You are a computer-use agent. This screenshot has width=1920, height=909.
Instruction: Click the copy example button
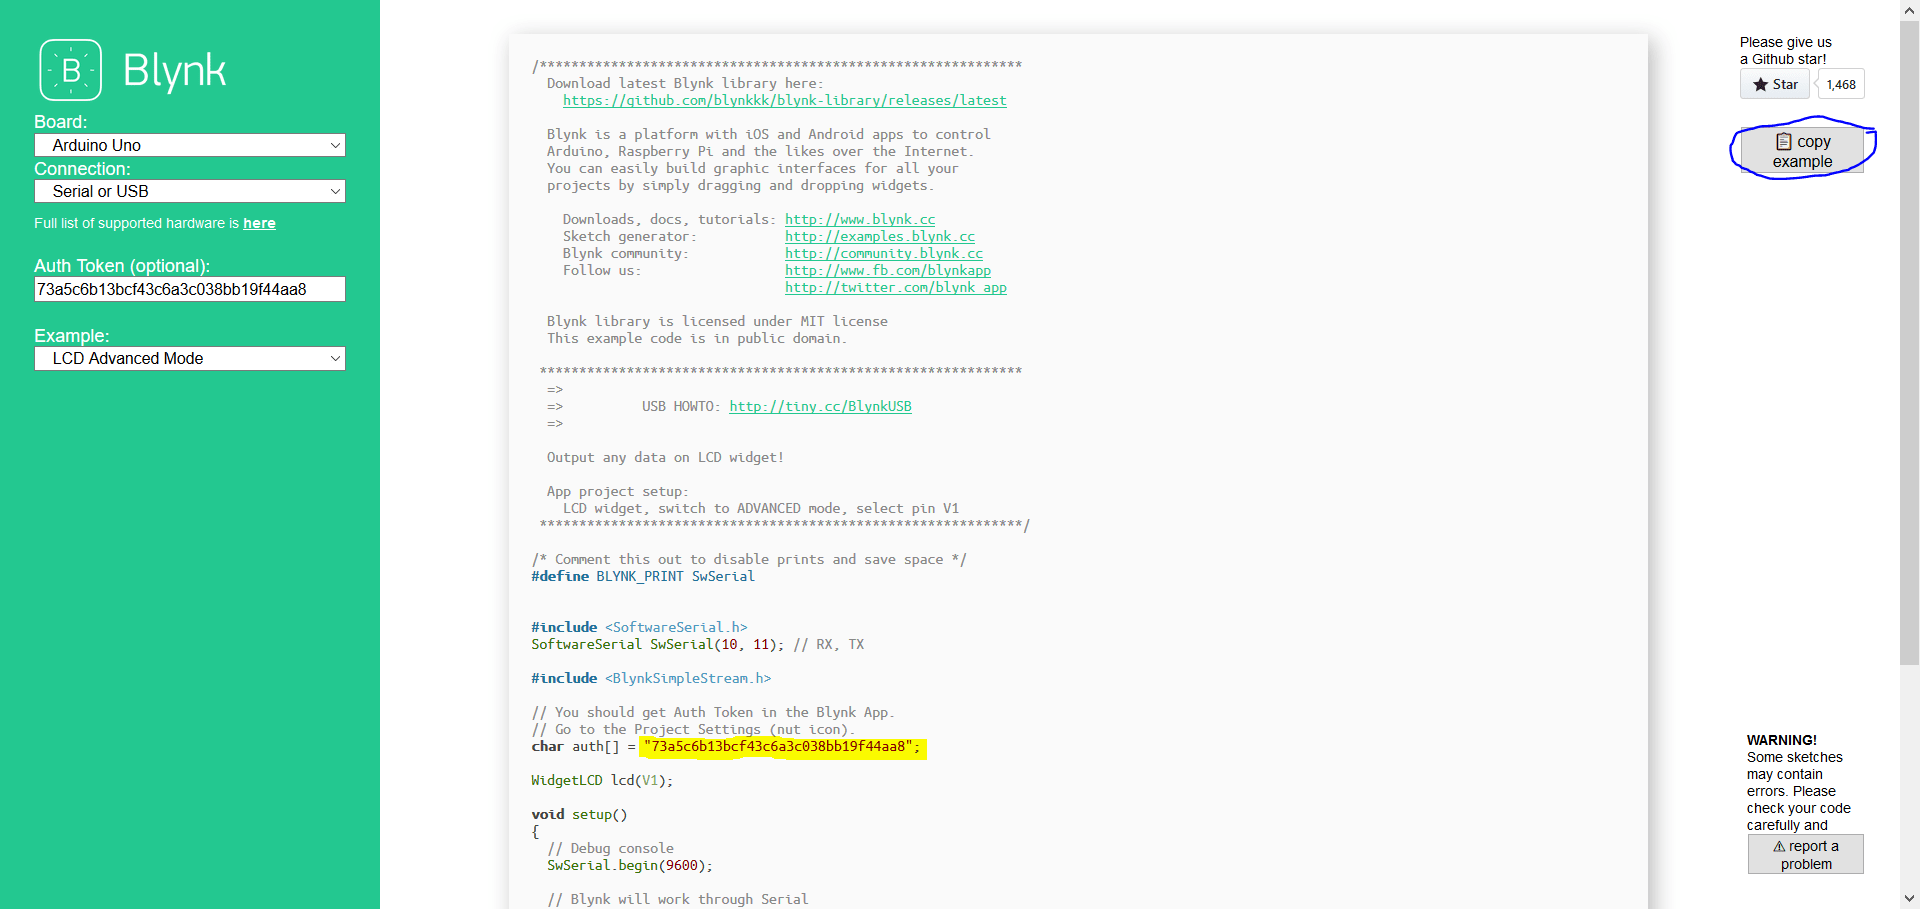point(1802,151)
